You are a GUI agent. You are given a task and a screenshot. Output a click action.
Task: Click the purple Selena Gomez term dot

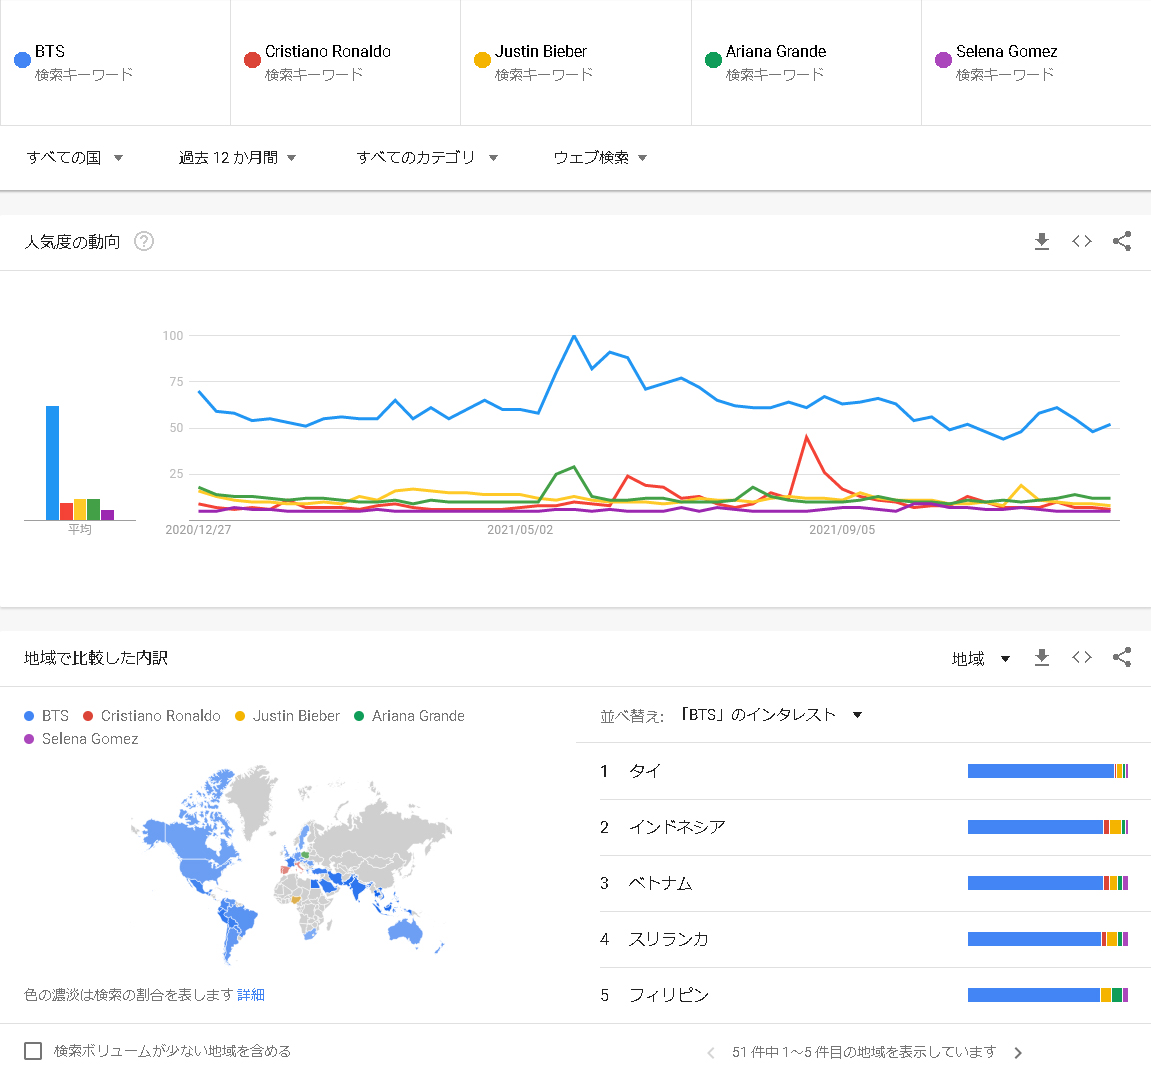943,60
